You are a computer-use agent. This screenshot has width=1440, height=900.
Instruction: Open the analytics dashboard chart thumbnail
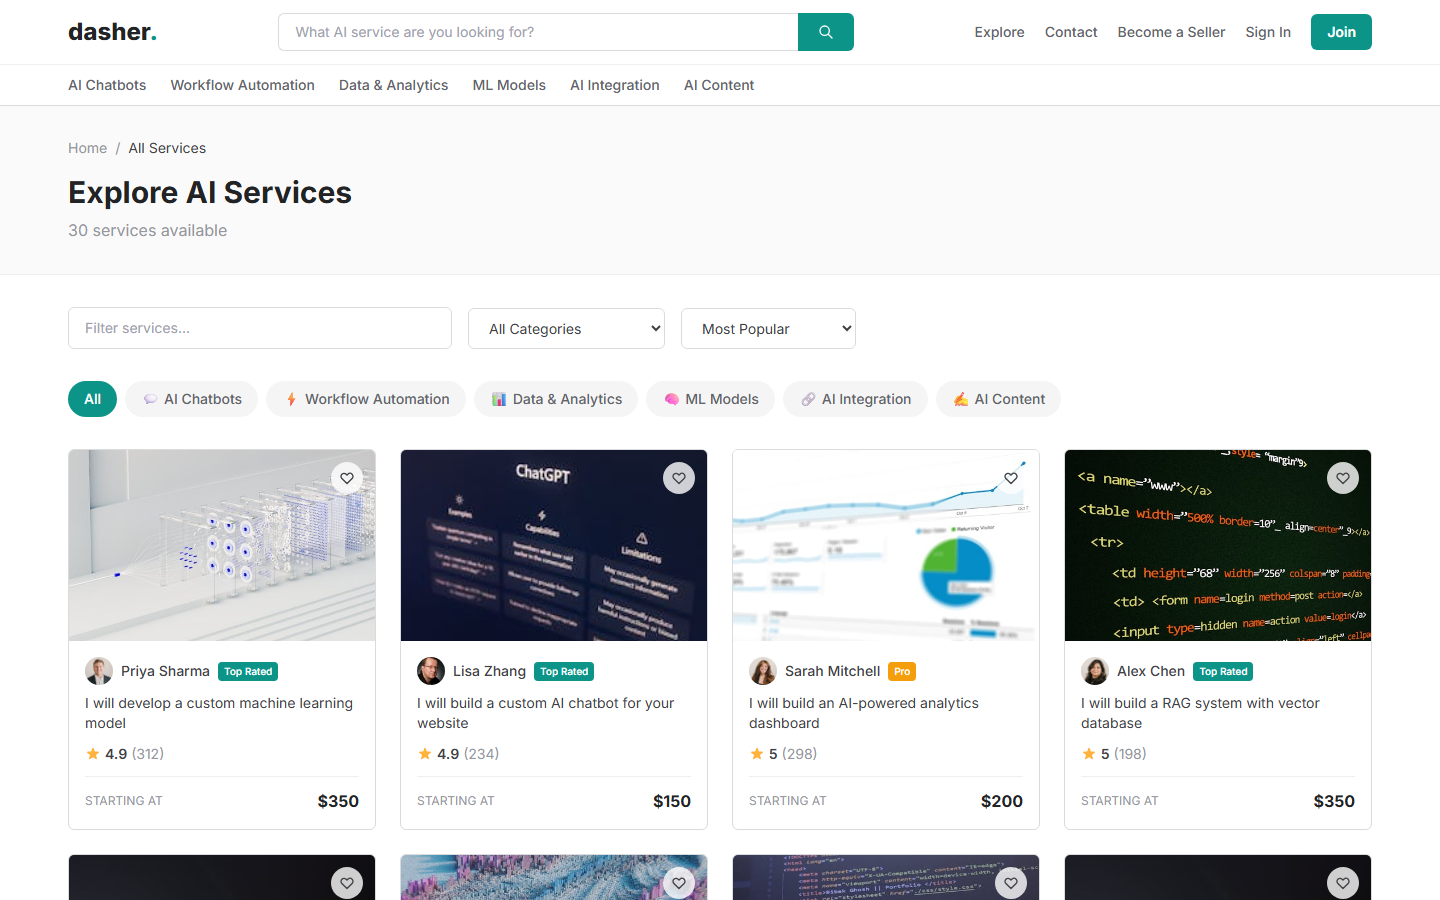pos(886,545)
